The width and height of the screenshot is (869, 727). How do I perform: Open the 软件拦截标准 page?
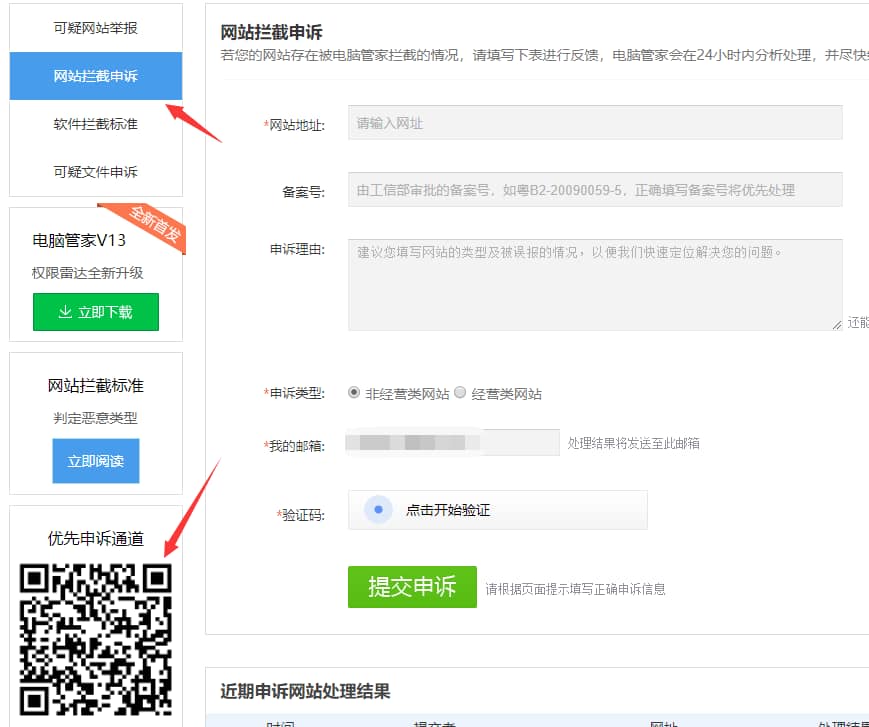coord(95,124)
